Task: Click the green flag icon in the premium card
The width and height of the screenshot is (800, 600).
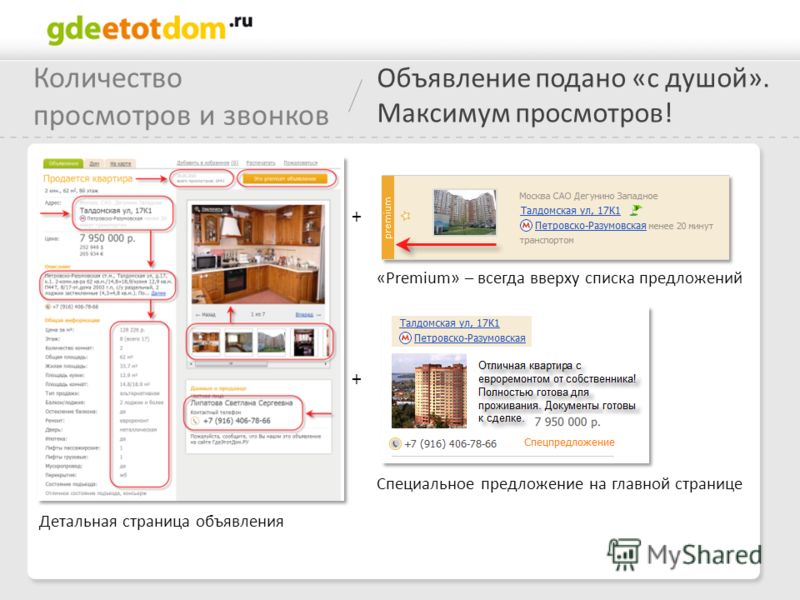Action: pos(636,210)
